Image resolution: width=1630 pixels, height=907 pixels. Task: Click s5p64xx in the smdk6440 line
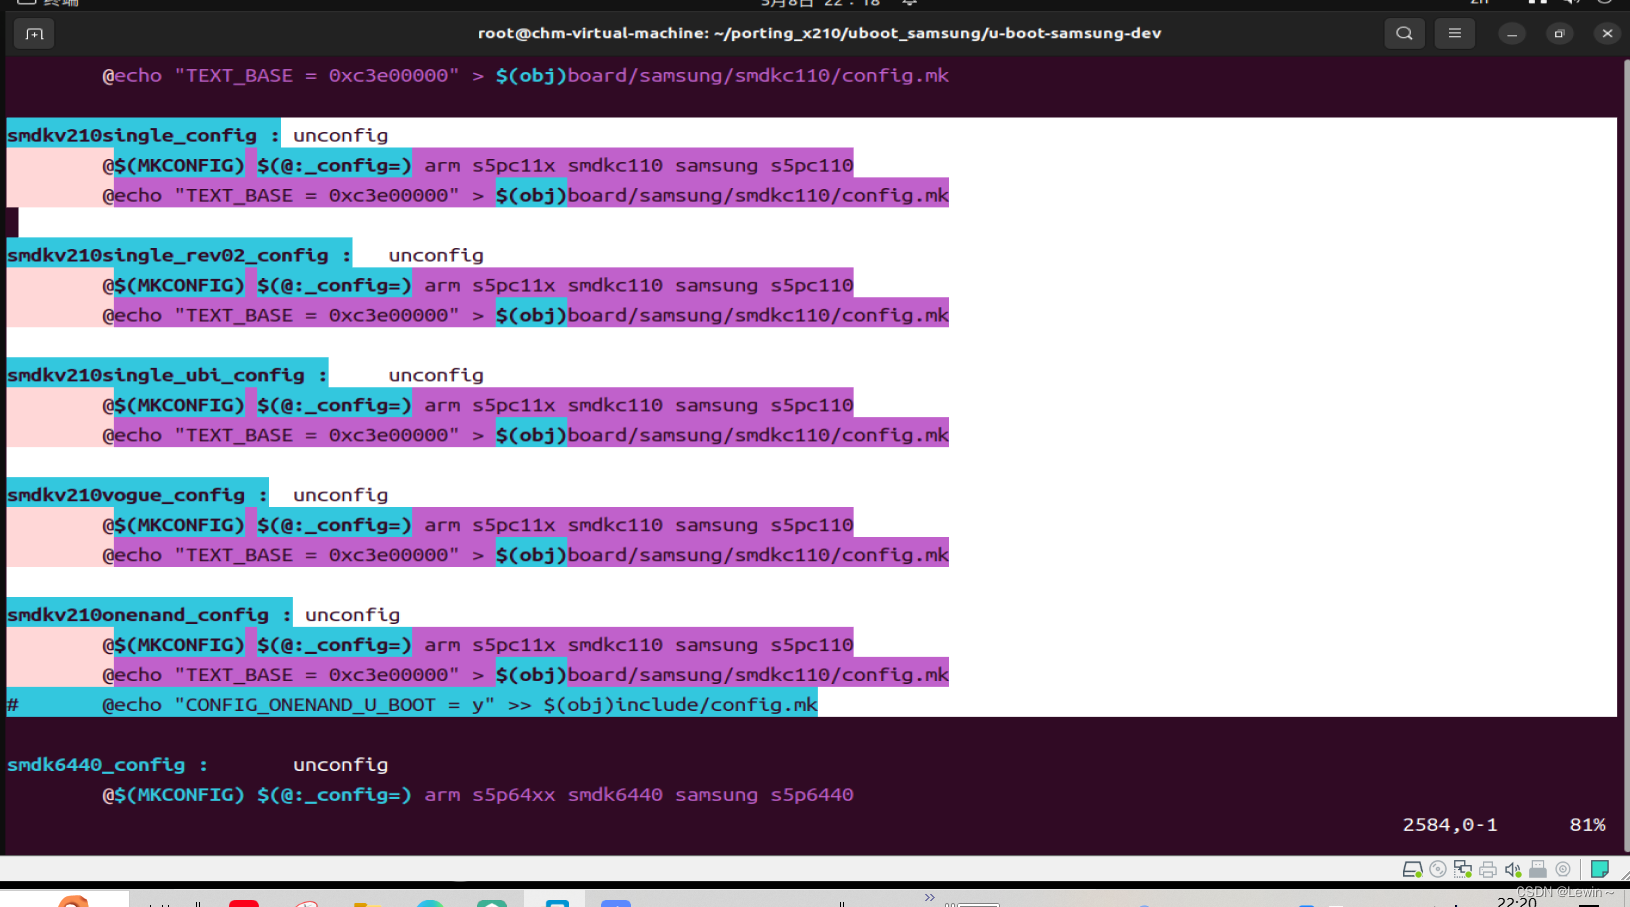point(514,795)
